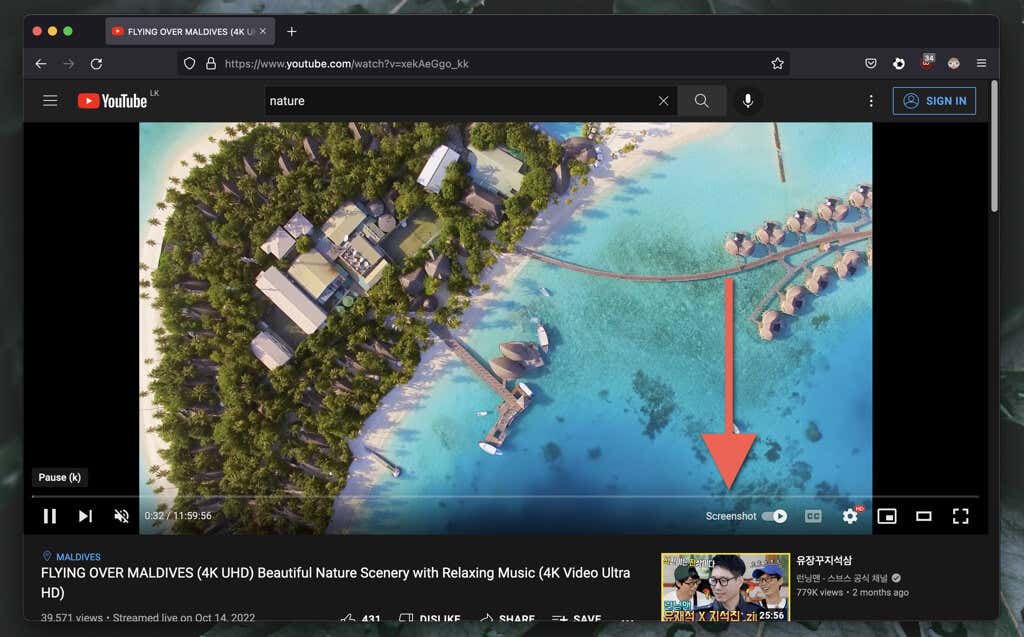
Task: Open the YouTube three-dot options menu
Action: coord(870,100)
